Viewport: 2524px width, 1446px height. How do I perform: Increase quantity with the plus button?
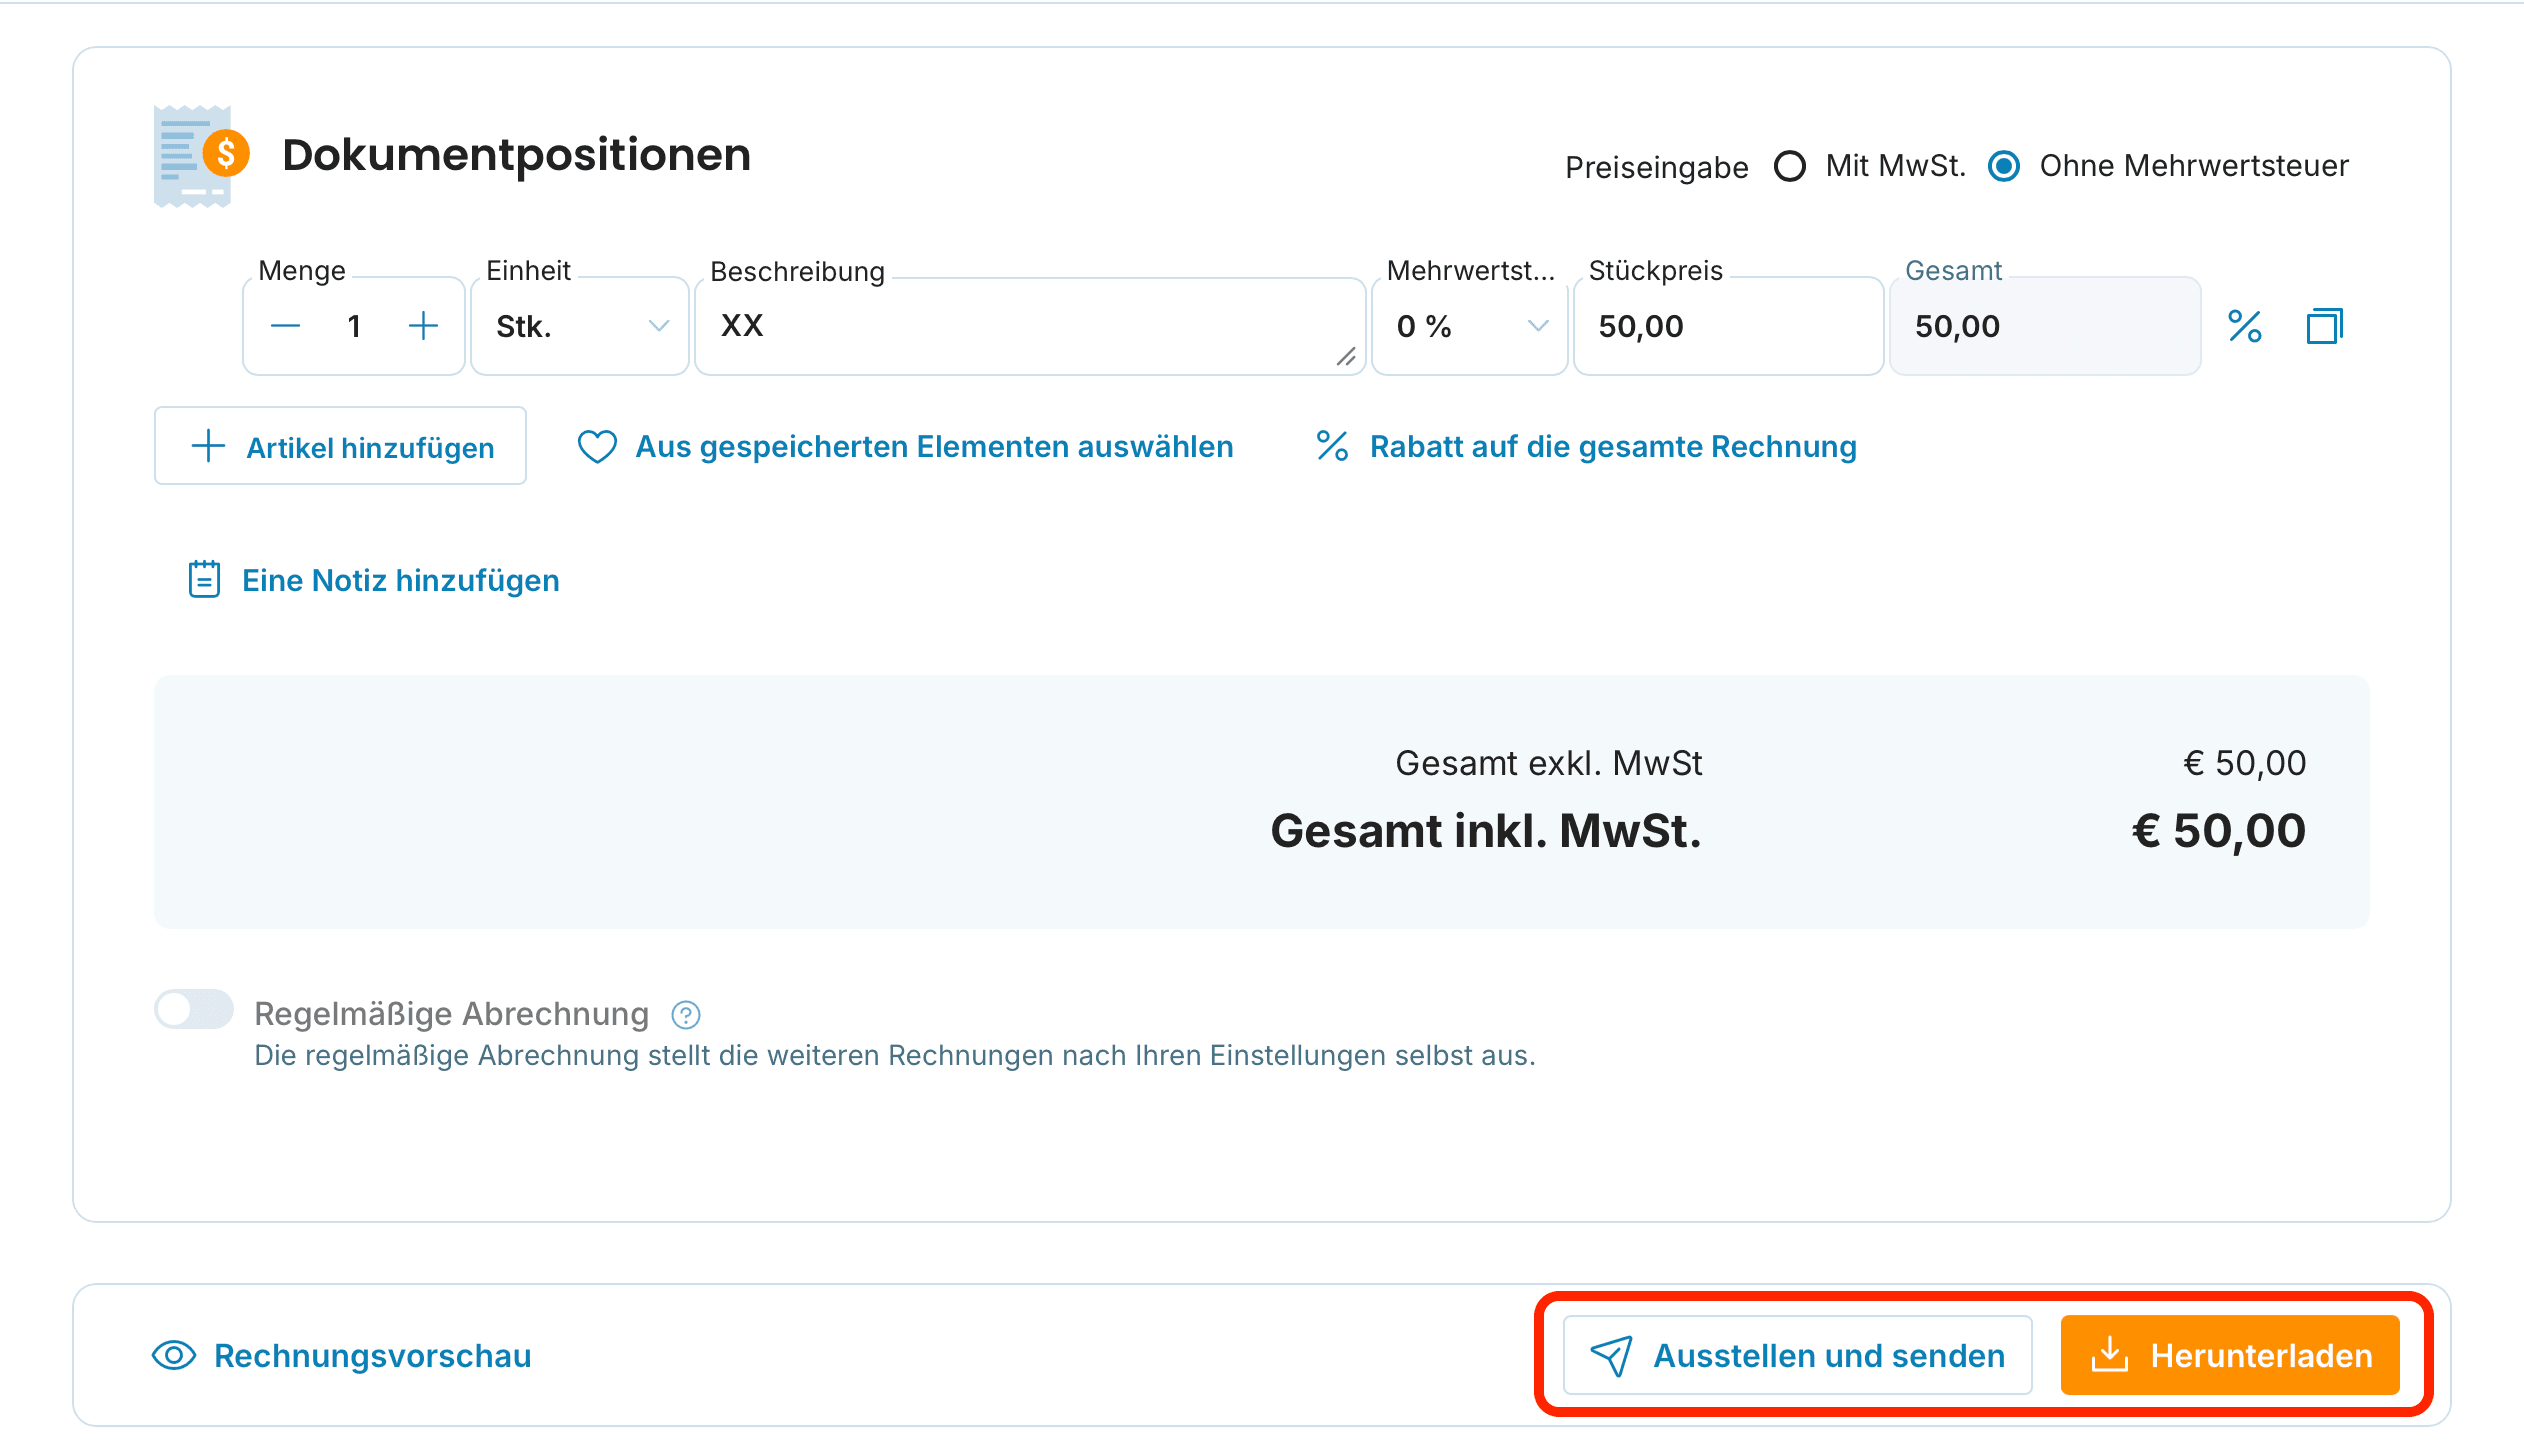[x=423, y=326]
